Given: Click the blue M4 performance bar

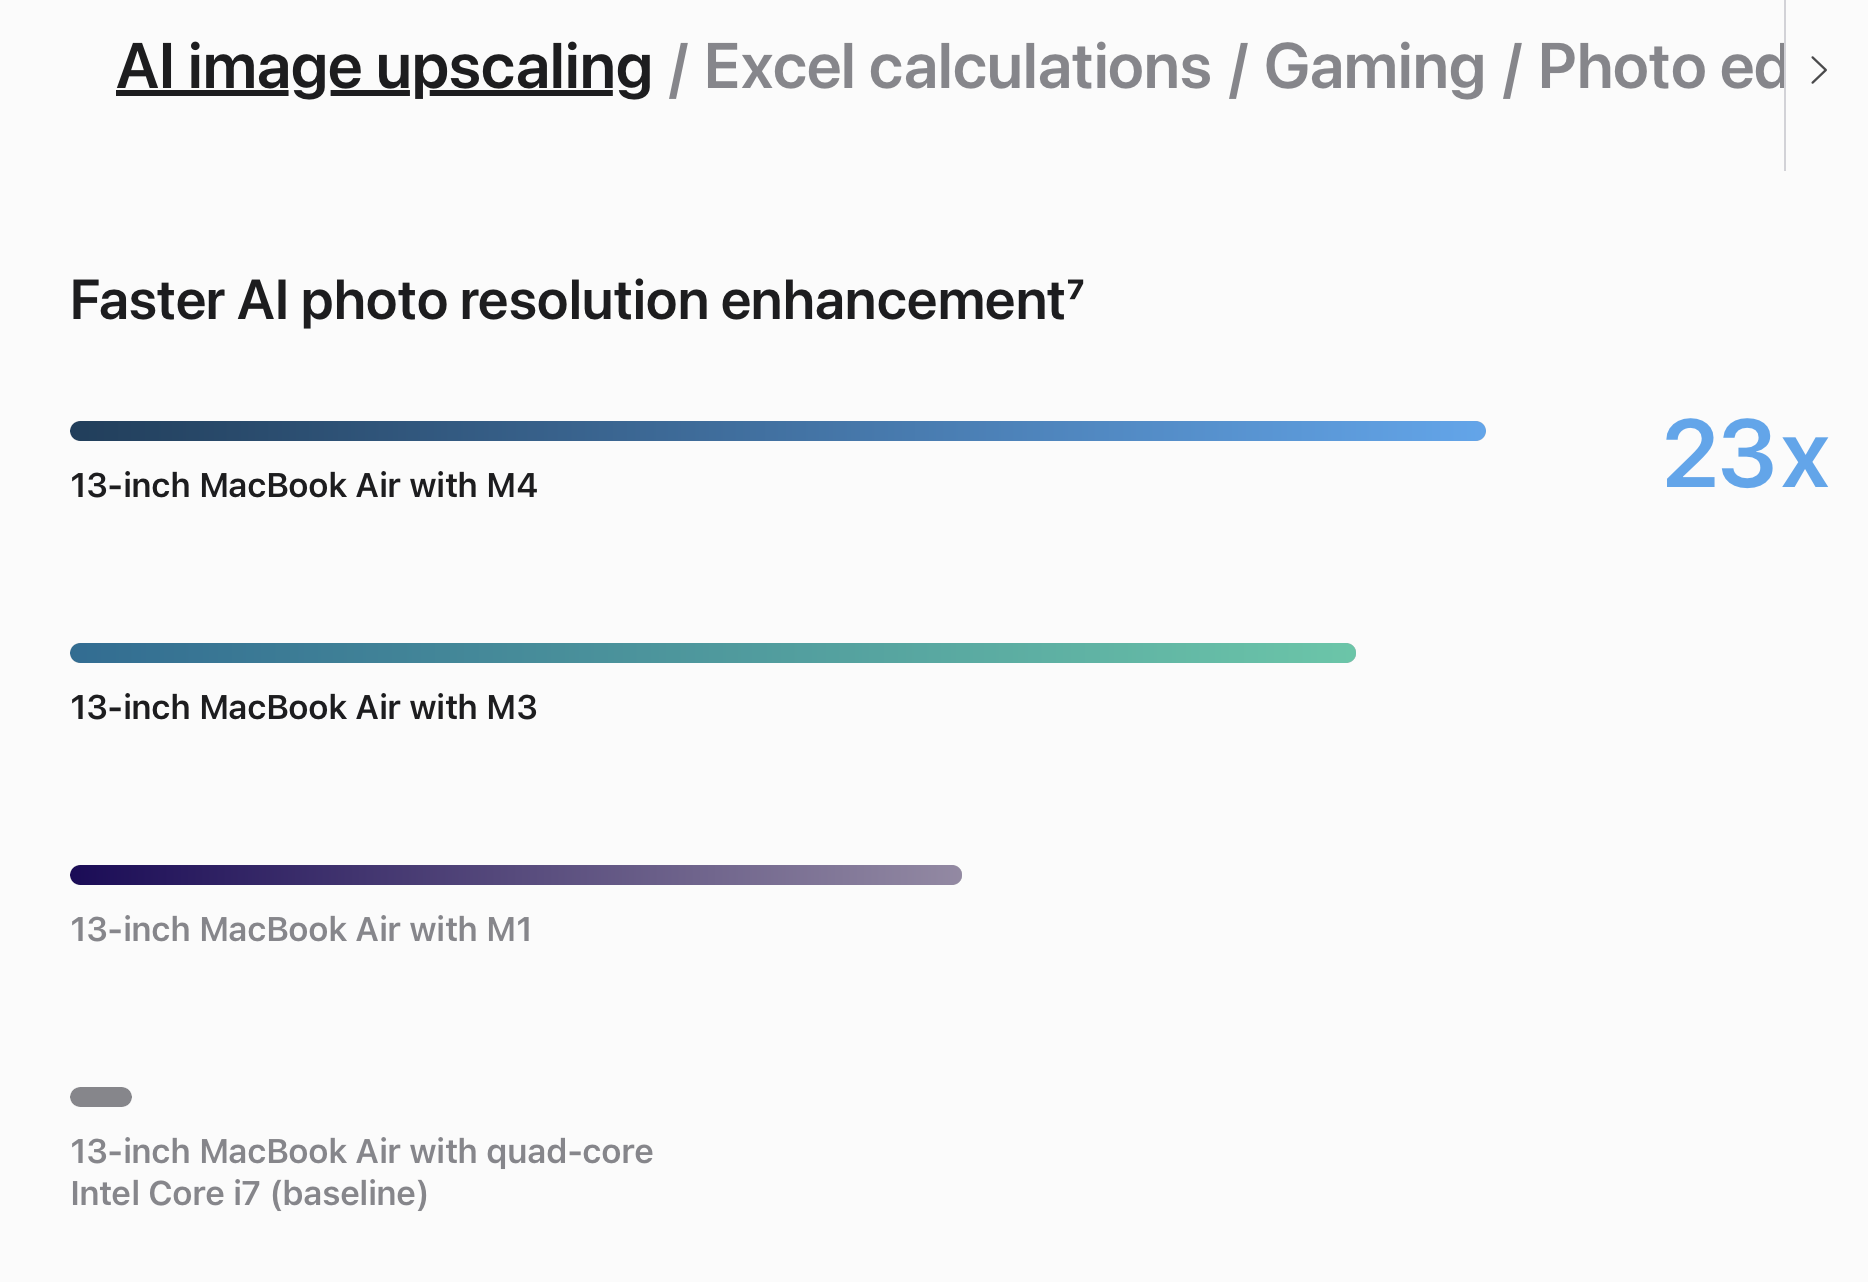Looking at the screenshot, I should (x=778, y=431).
